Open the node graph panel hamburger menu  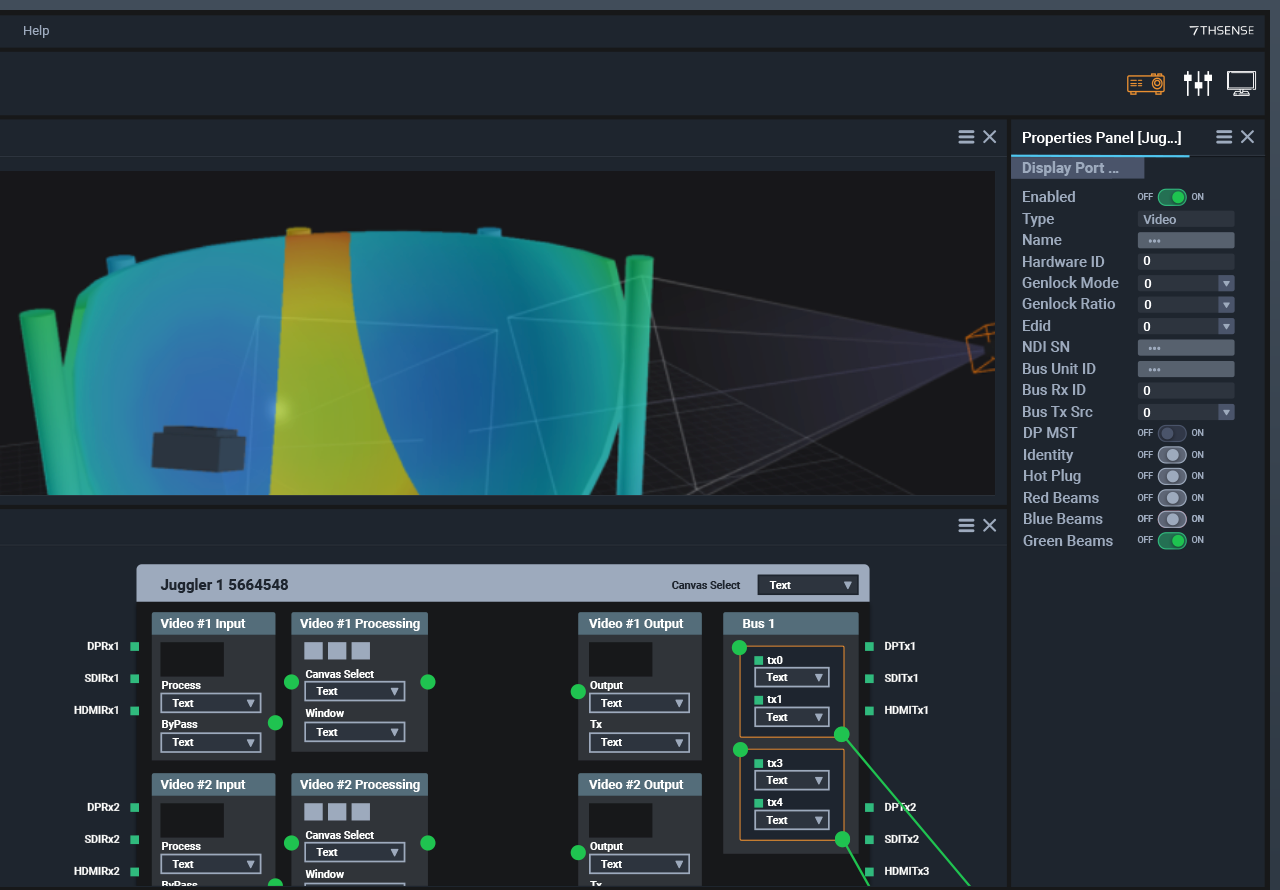coord(966,525)
